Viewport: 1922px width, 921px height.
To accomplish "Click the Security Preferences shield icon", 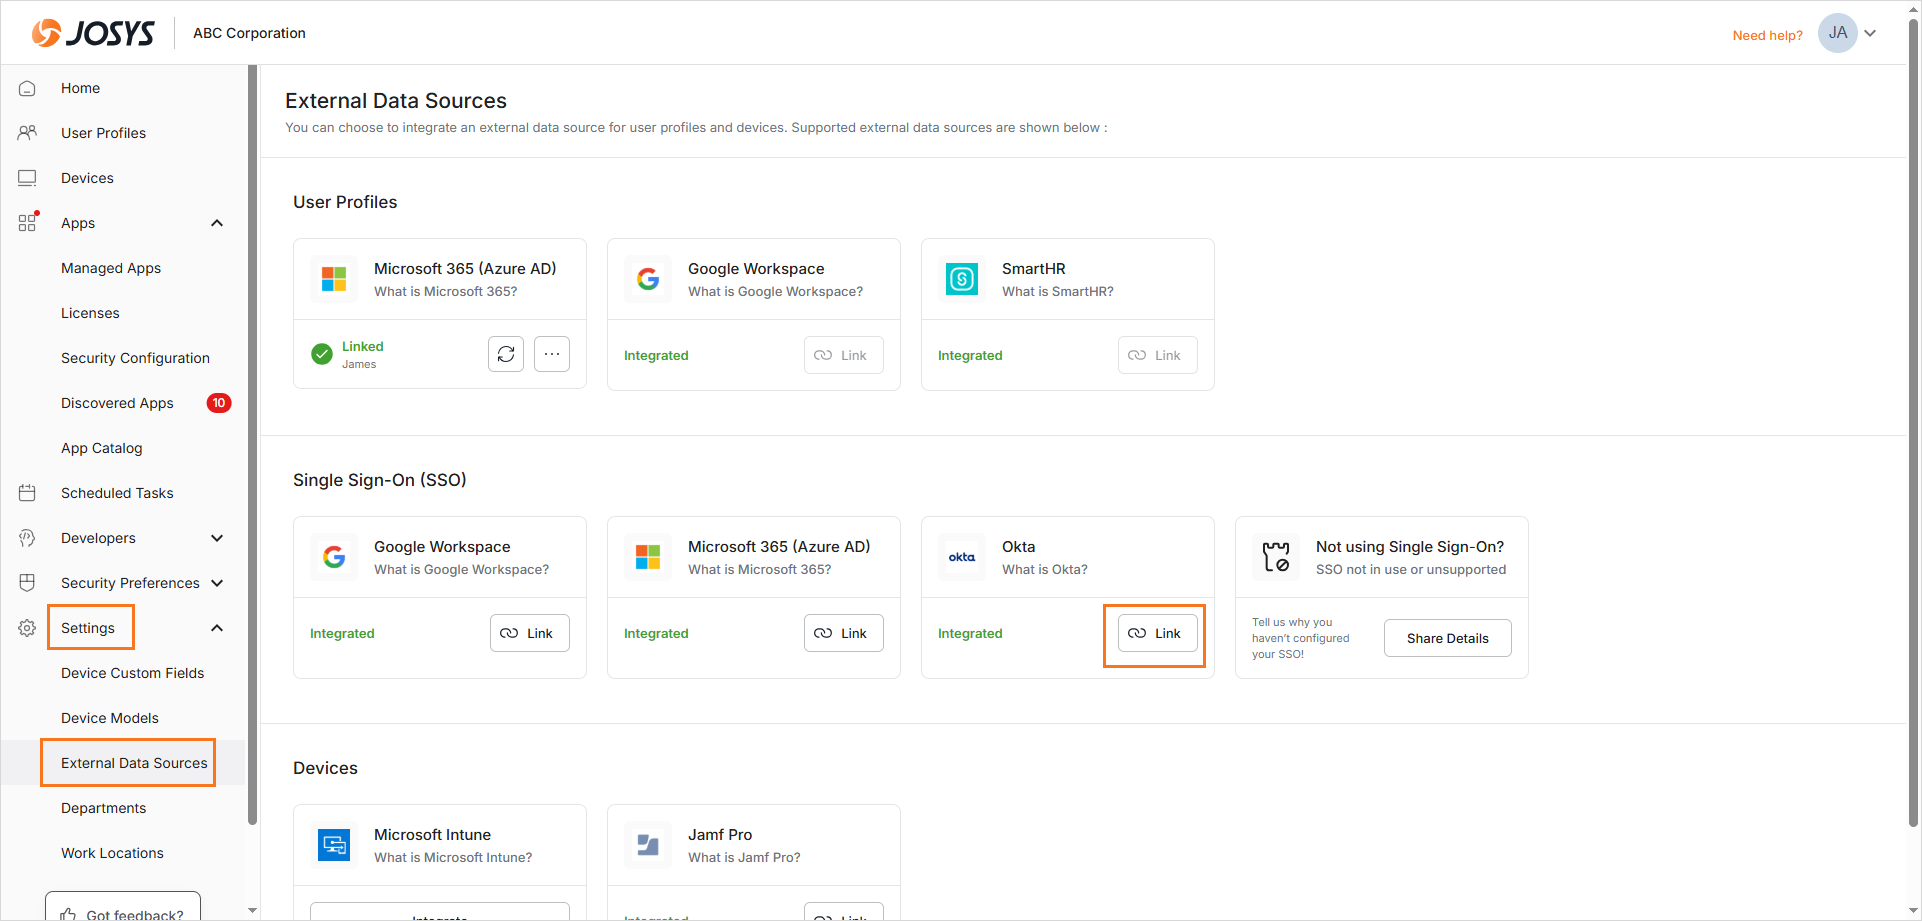I will 27,583.
